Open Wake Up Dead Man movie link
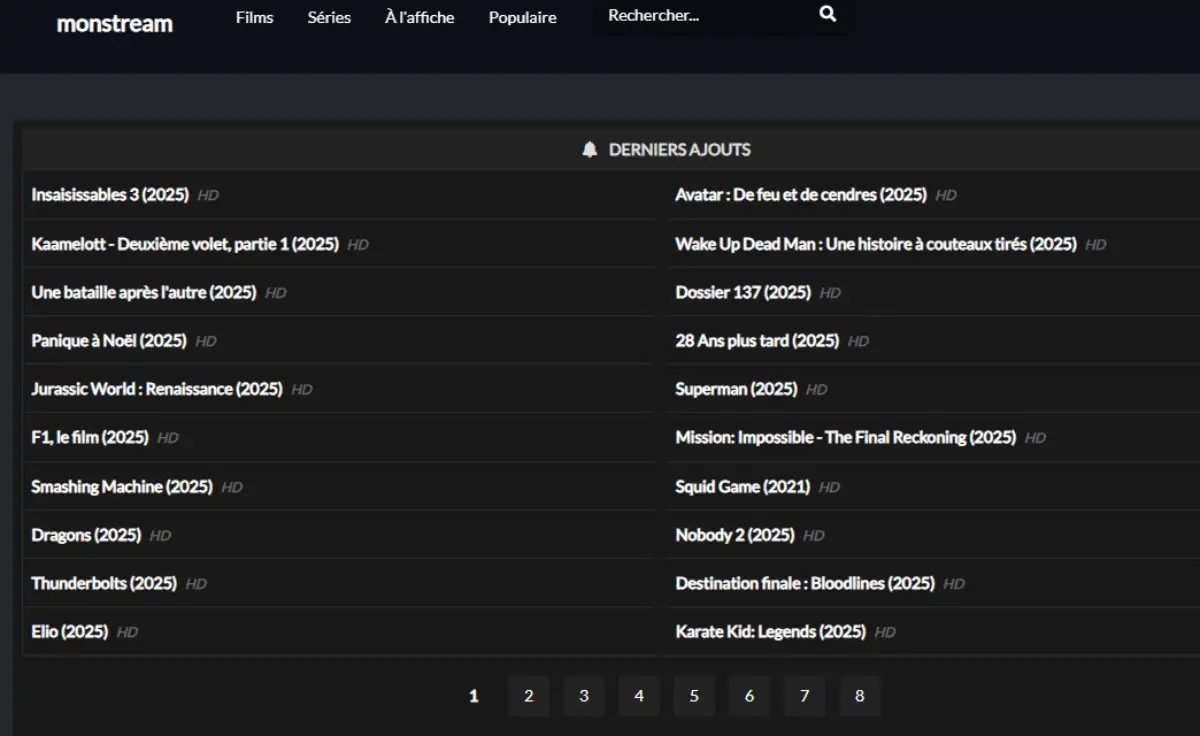 click(875, 244)
